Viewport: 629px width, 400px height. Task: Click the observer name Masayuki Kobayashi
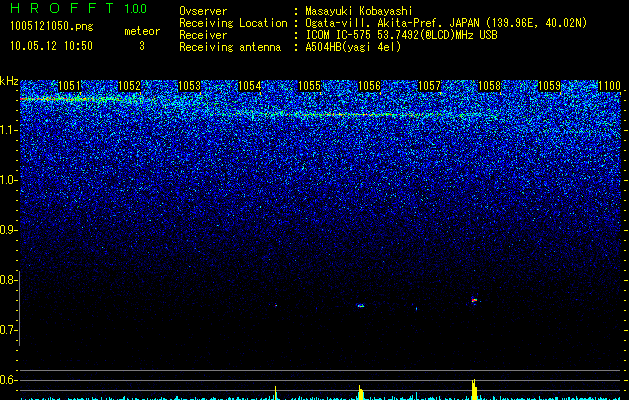(359, 11)
